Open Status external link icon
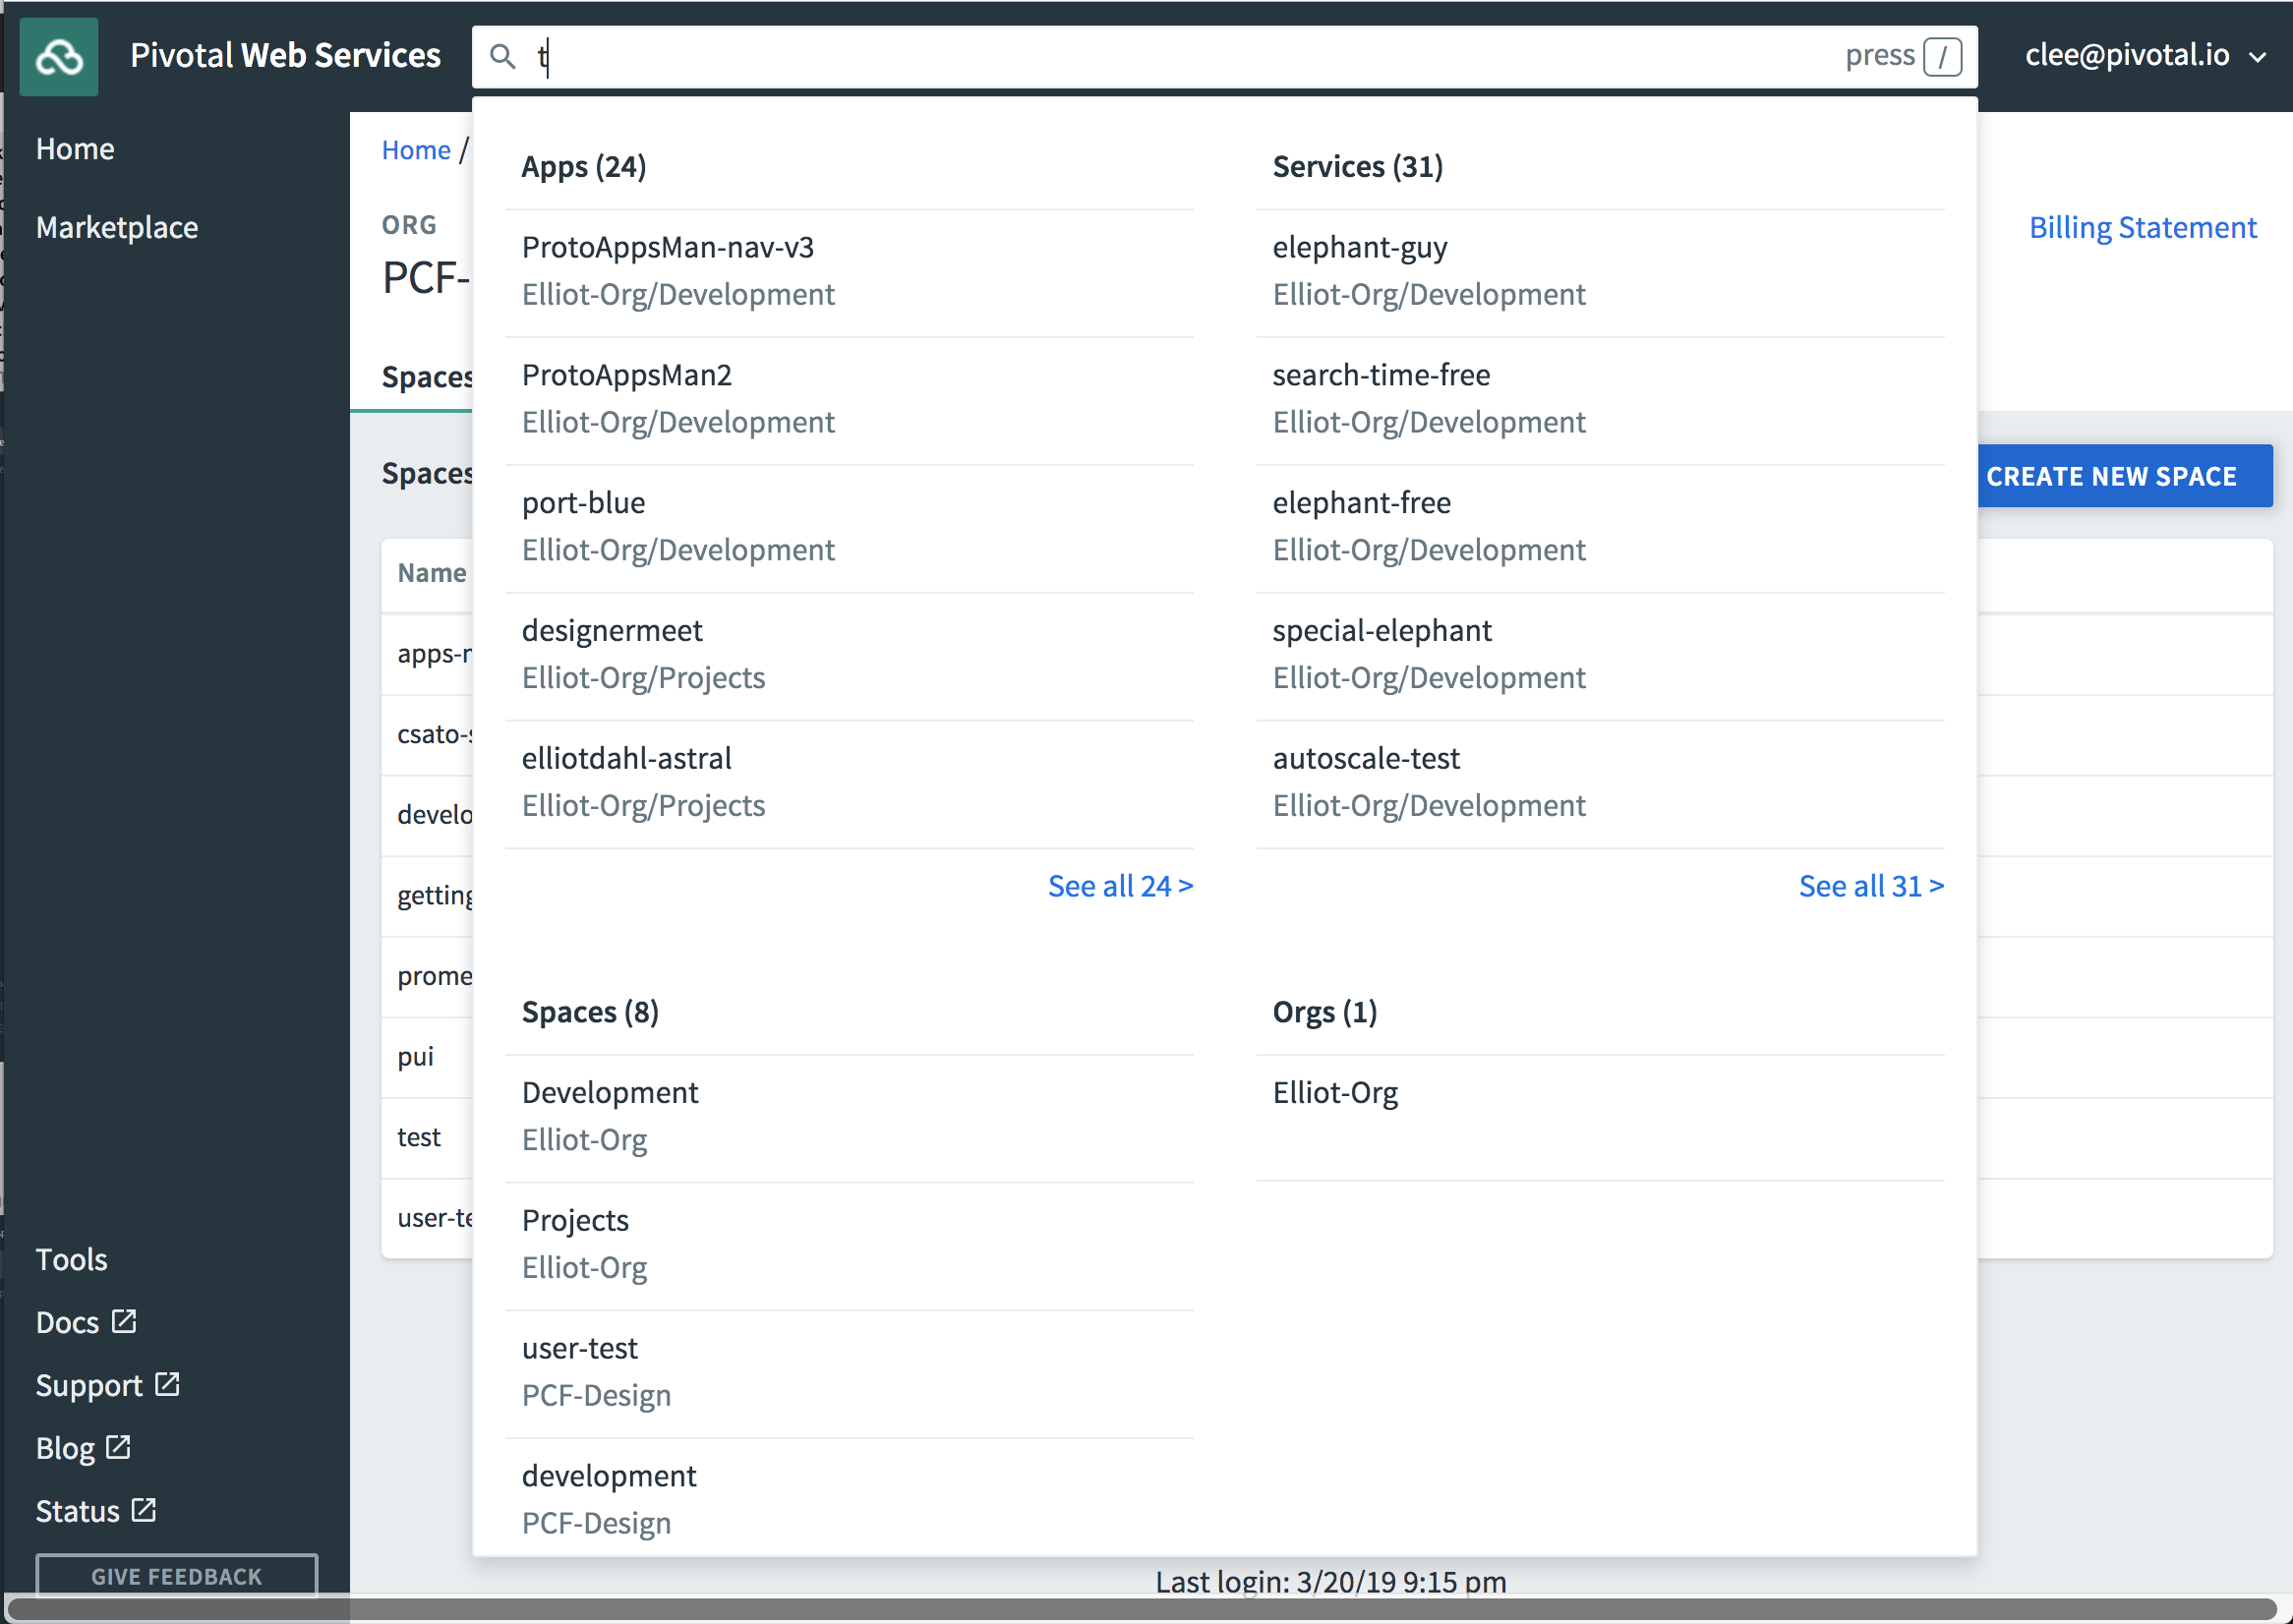The width and height of the screenshot is (2293, 1624). click(x=144, y=1510)
